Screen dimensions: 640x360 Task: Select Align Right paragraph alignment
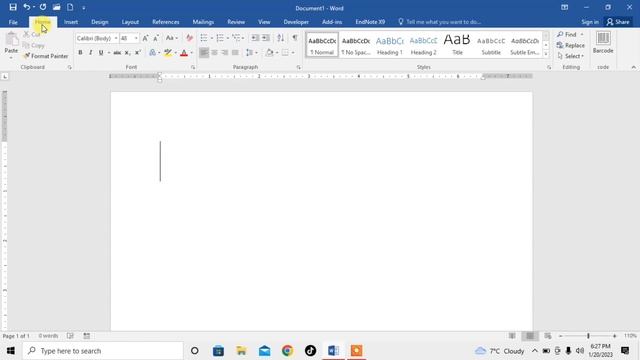(x=224, y=52)
